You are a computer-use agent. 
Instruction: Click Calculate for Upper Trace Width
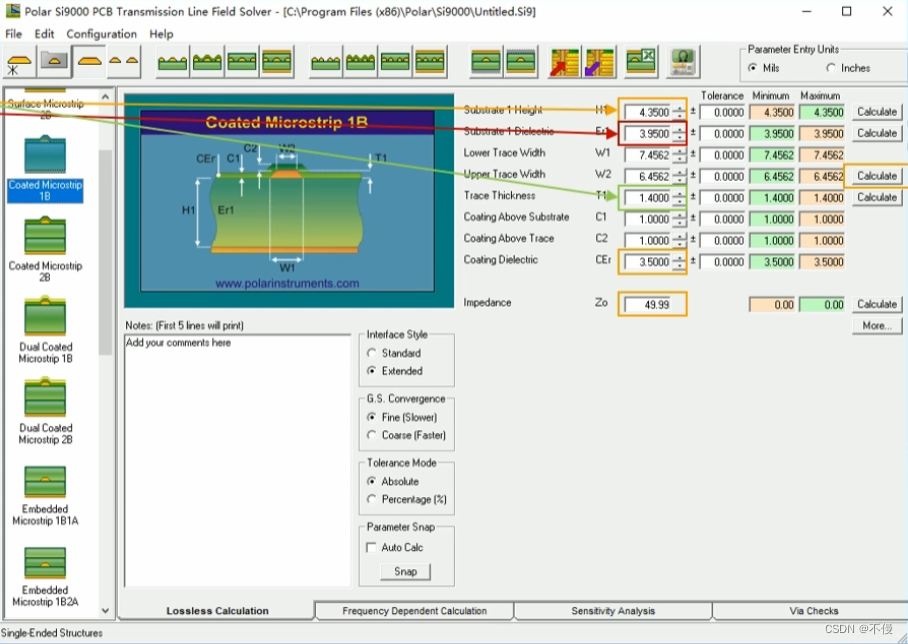(877, 176)
